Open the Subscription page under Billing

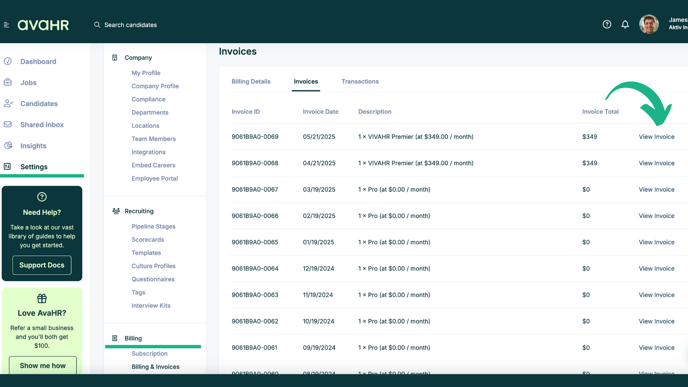[x=149, y=353]
